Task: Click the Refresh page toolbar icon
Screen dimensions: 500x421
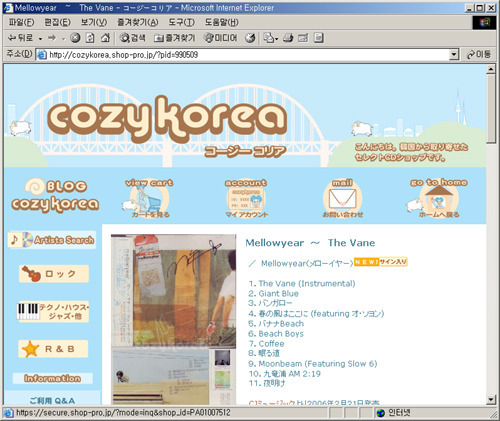Action: [90, 38]
